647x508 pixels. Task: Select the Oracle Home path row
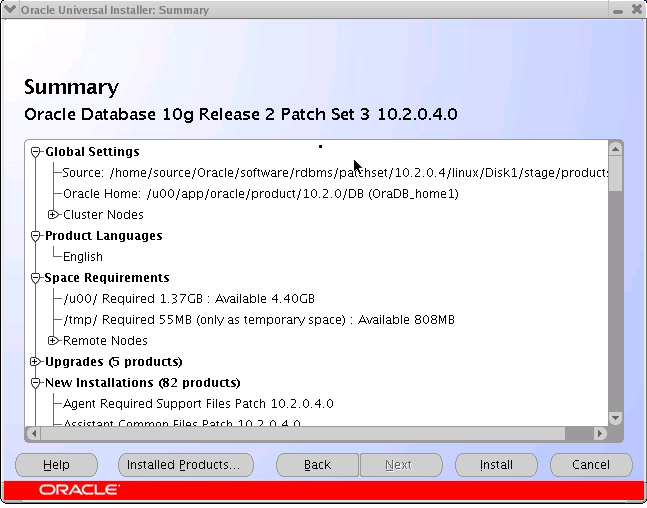click(x=261, y=194)
